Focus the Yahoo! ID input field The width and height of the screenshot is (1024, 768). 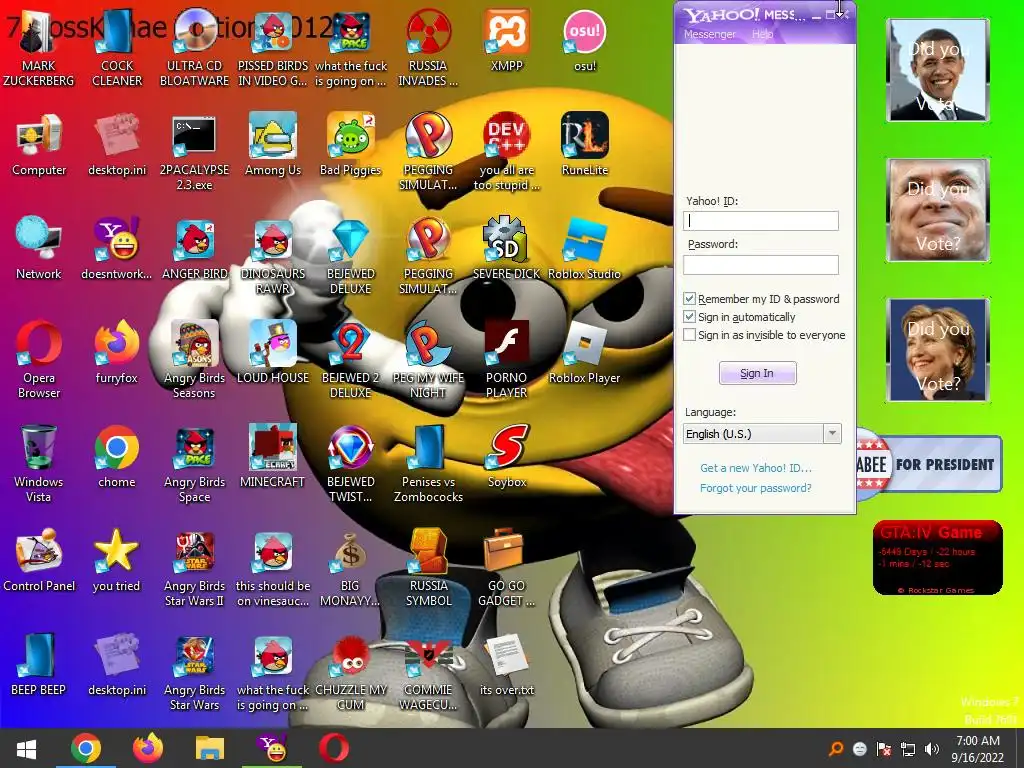pyautogui.click(x=761, y=221)
